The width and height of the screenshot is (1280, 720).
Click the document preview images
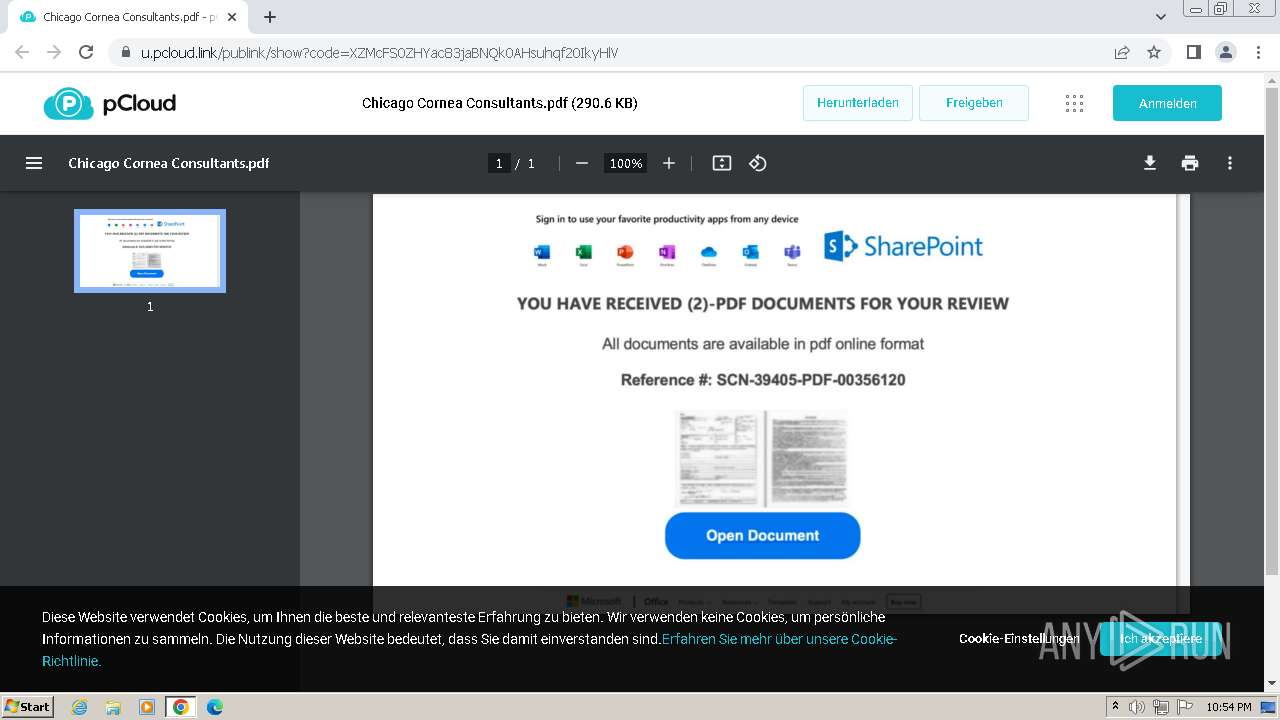pyautogui.click(x=762, y=458)
